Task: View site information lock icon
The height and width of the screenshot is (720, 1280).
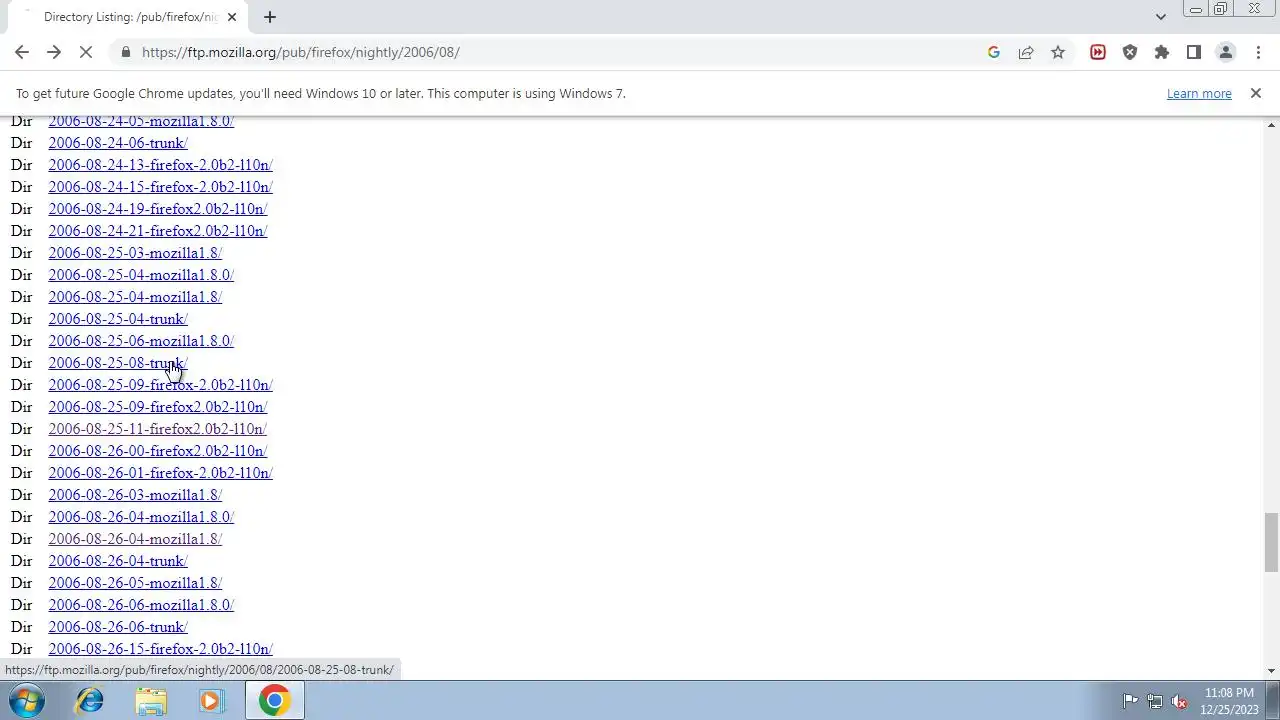Action: (125, 52)
